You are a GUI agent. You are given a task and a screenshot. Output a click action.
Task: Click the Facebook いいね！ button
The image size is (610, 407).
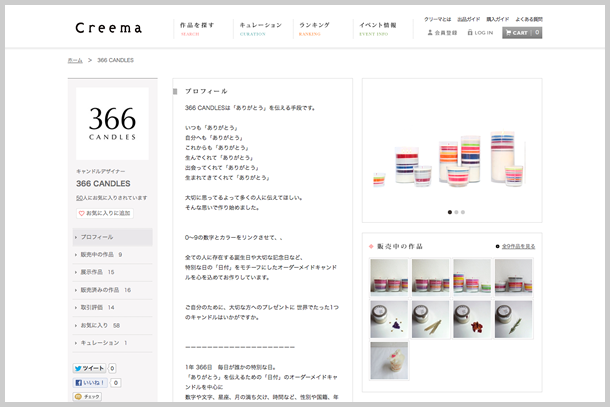[x=90, y=383]
